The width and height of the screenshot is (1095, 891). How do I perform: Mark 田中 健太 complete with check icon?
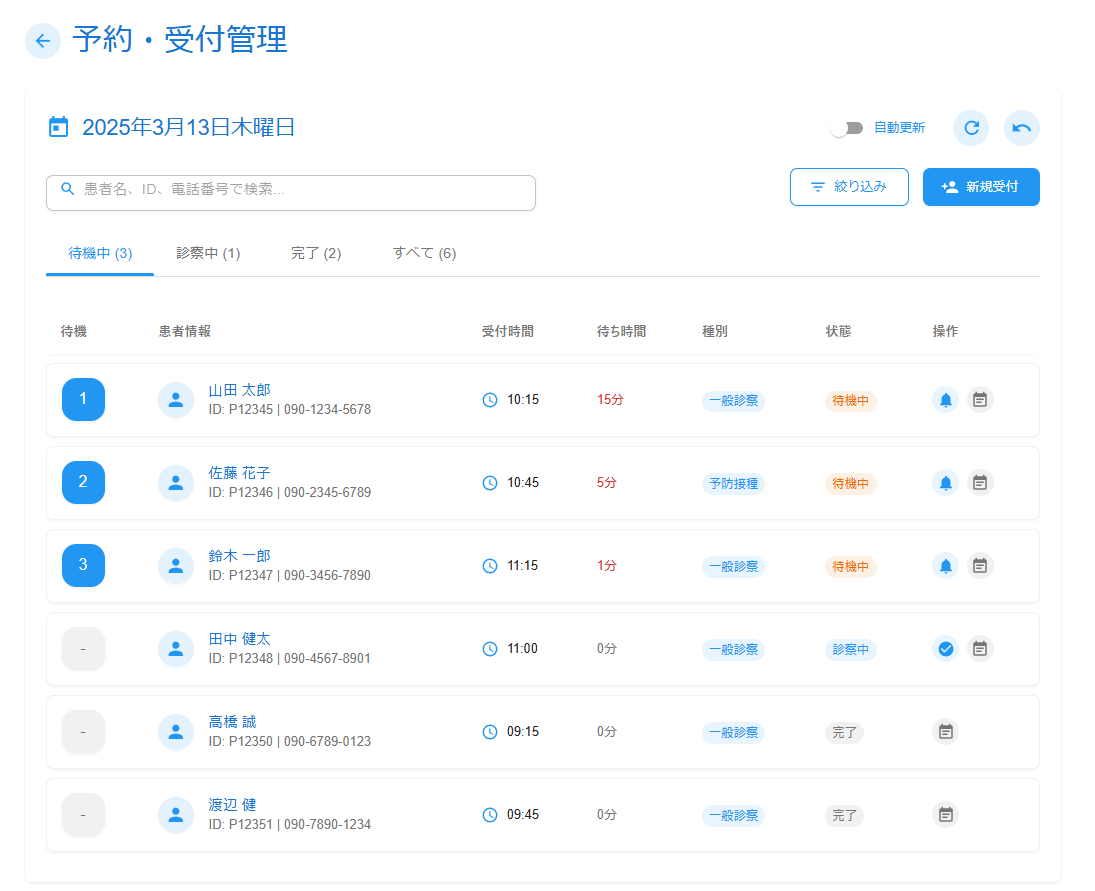click(x=946, y=649)
